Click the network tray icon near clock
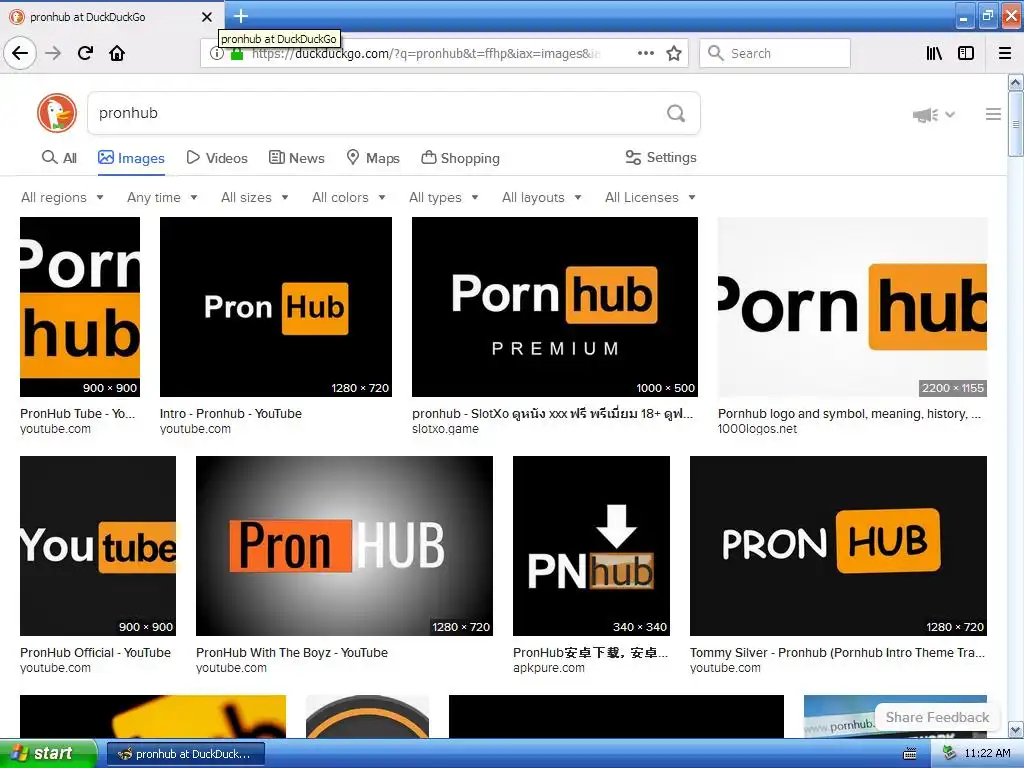The width and height of the screenshot is (1024, 768). 949,754
